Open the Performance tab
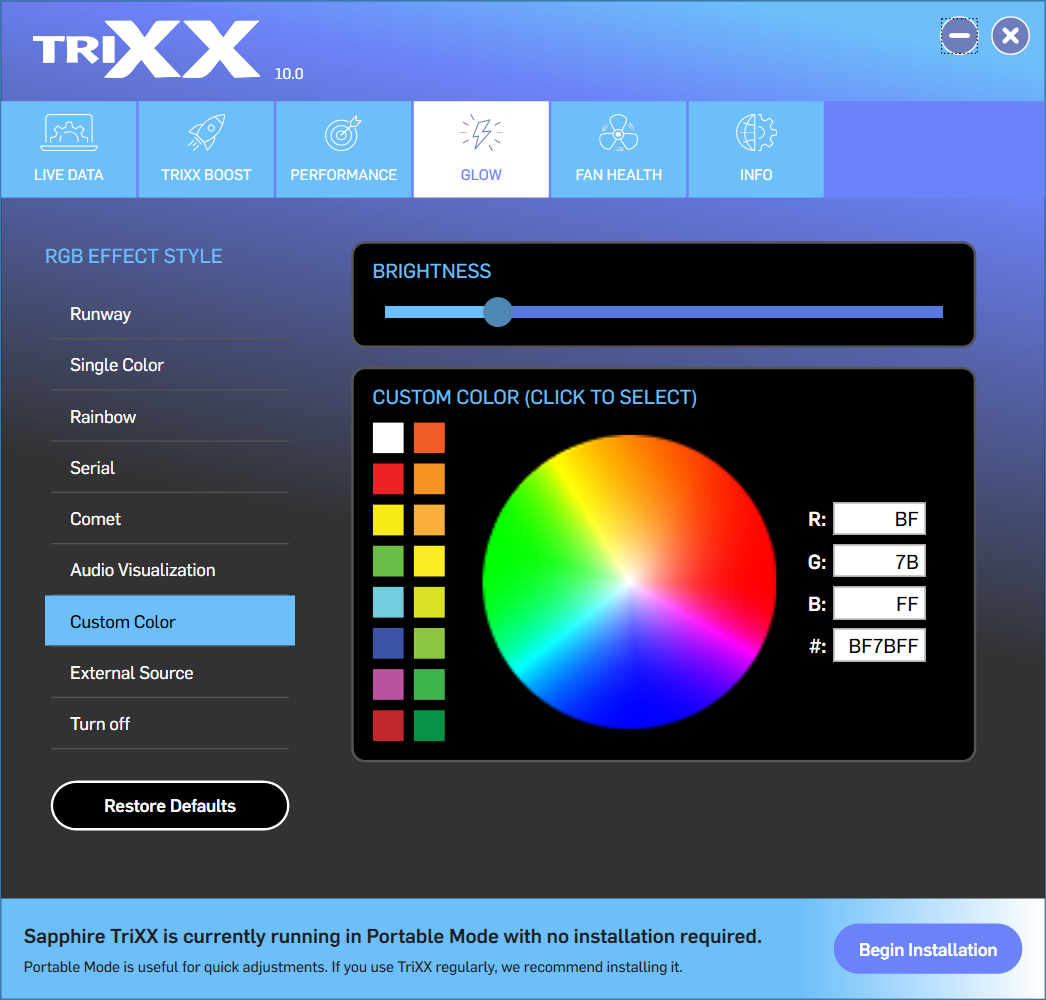This screenshot has height=1000, width=1046. tap(344, 149)
